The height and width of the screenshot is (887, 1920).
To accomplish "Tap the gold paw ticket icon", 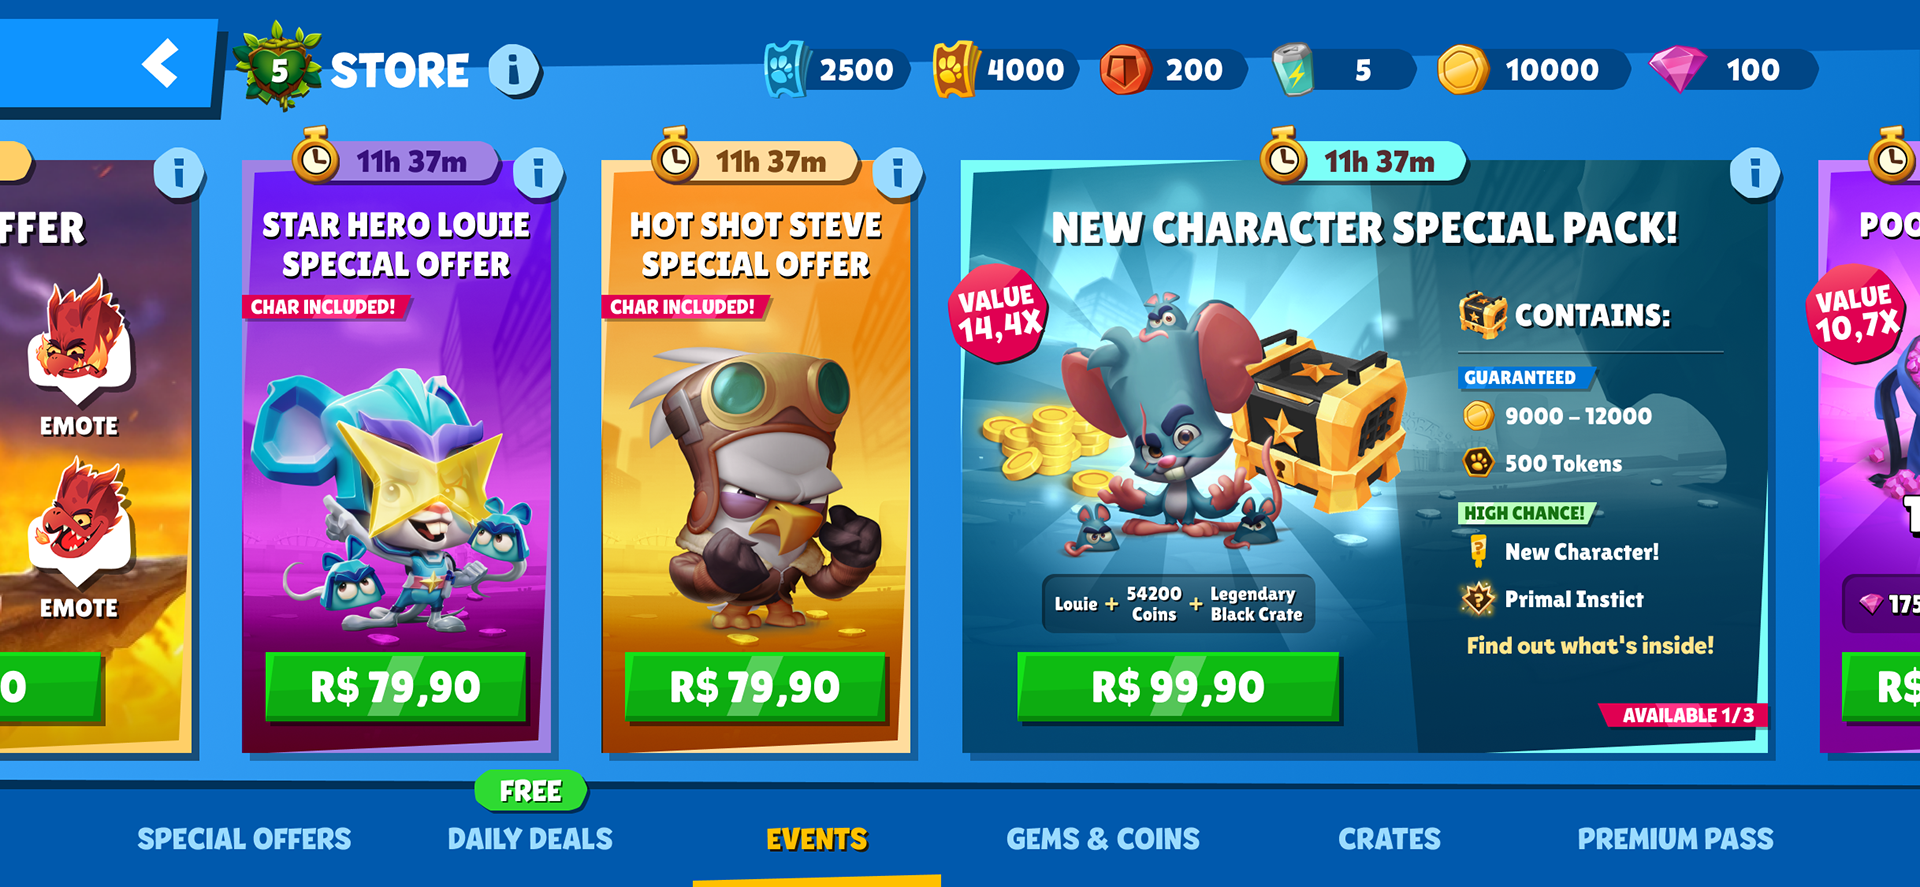I will pyautogui.click(x=954, y=69).
